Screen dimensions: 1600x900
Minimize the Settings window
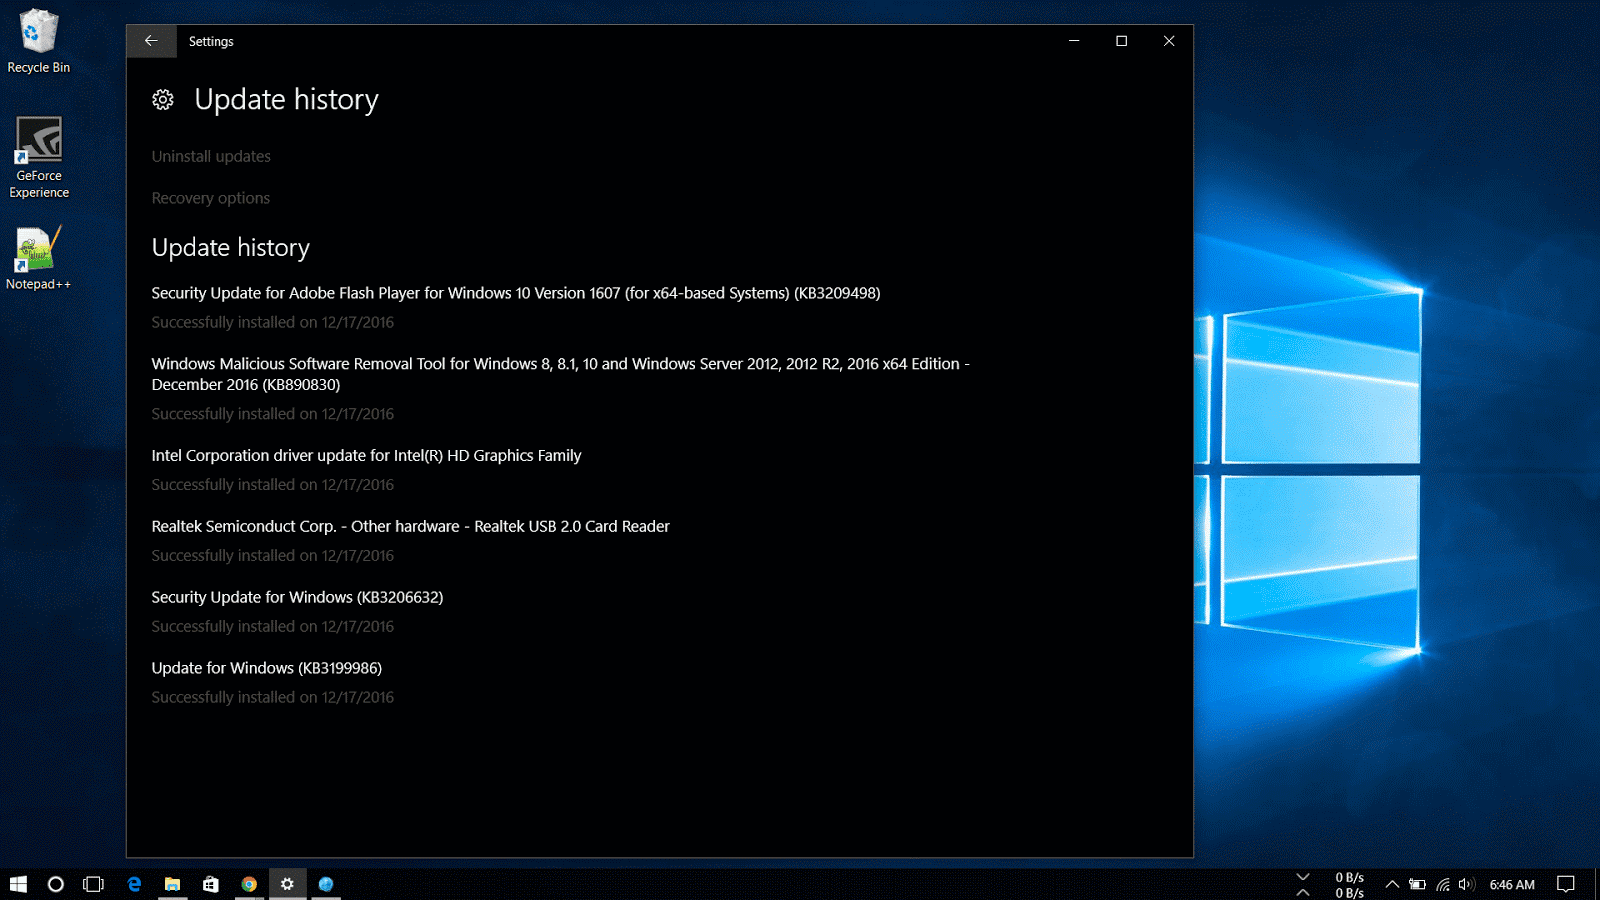[1074, 41]
